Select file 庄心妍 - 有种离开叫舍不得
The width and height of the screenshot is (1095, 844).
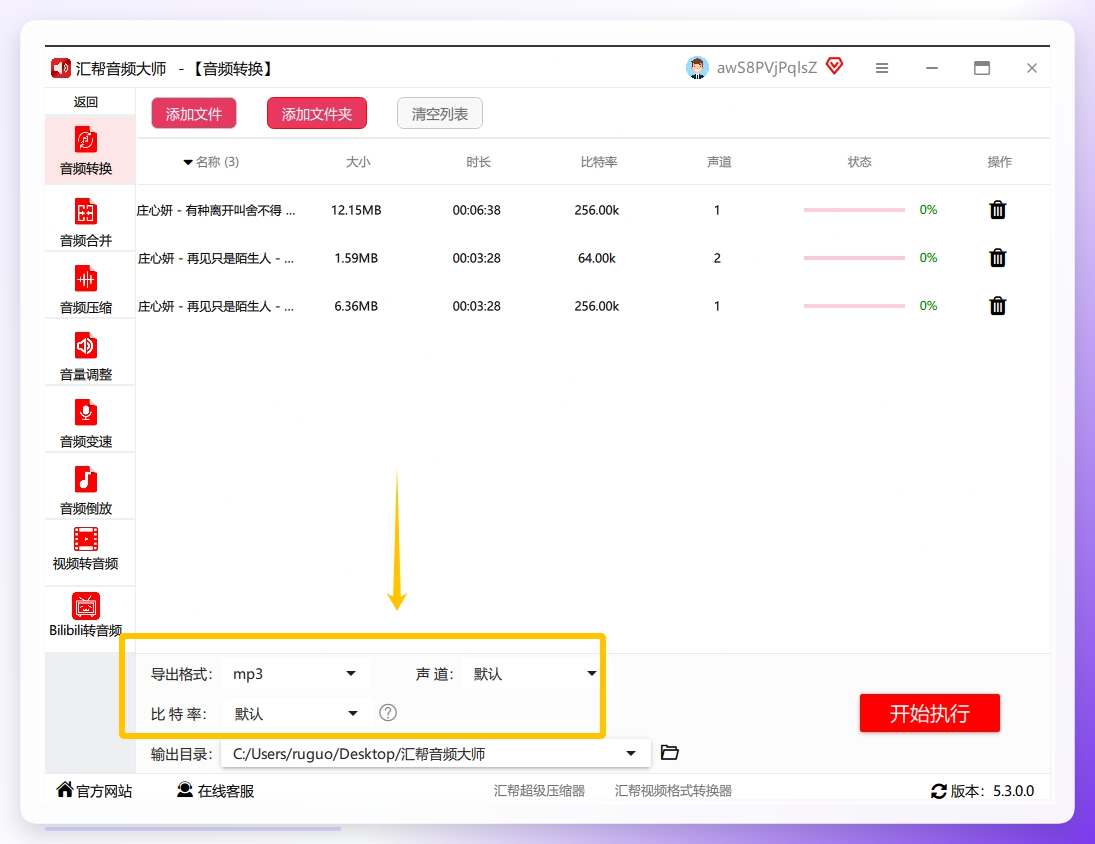point(216,210)
